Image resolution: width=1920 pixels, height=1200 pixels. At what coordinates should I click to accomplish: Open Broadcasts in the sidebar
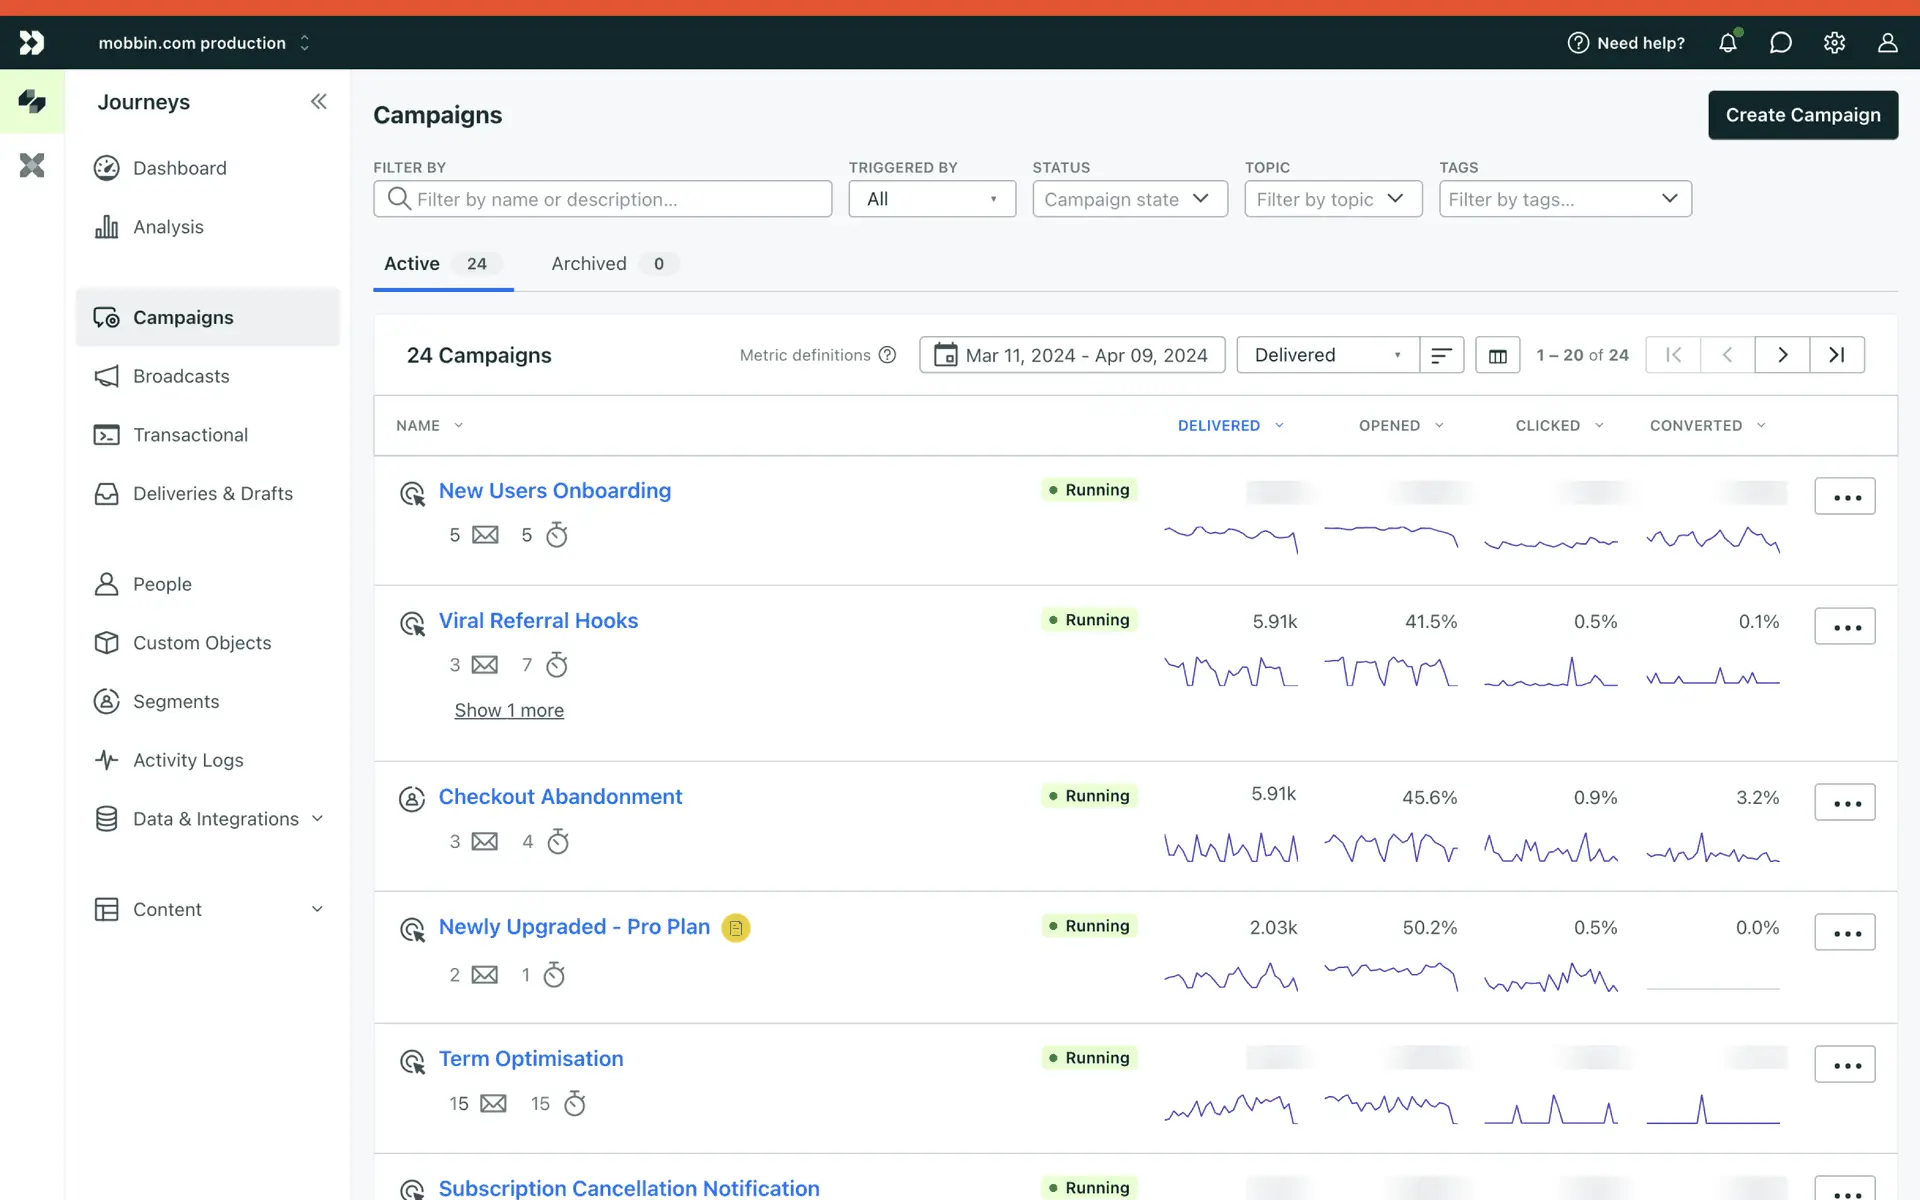click(x=181, y=376)
